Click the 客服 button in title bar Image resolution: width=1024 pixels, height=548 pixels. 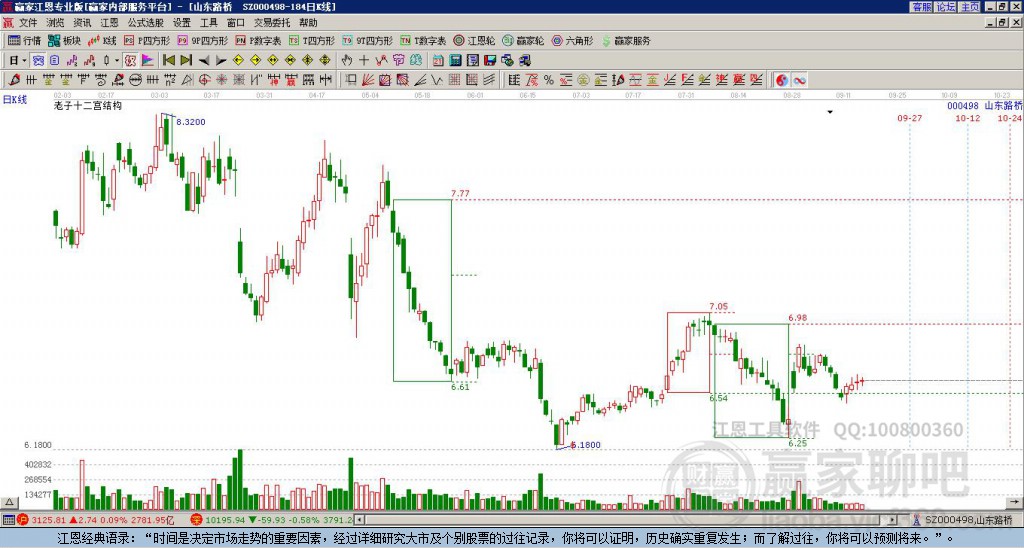[x=921, y=7]
